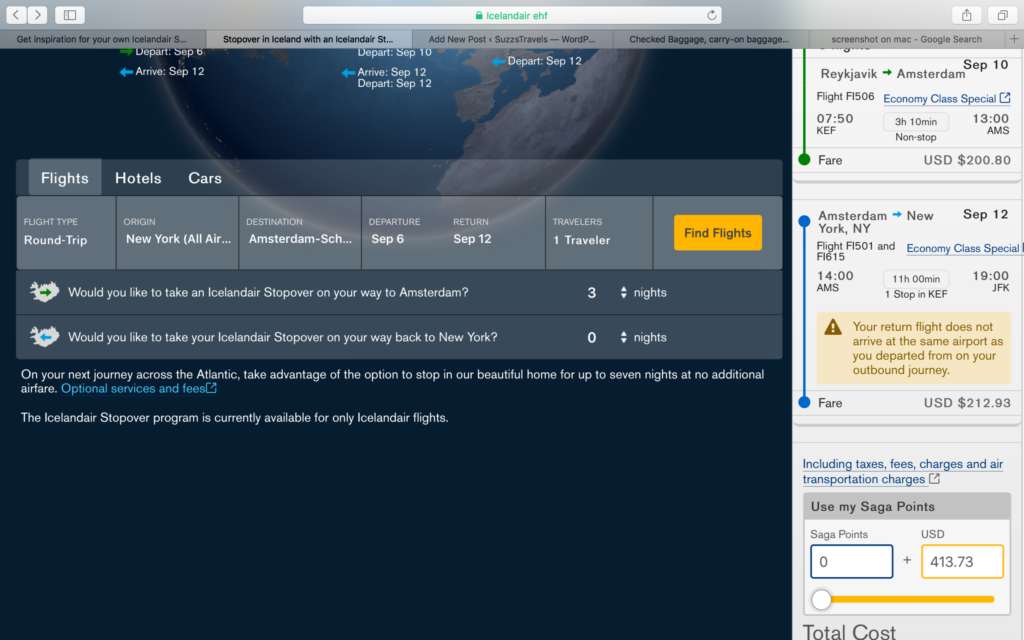Click the yellow Saga Points slider track
Viewport: 1024px width, 640px height.
(913, 599)
